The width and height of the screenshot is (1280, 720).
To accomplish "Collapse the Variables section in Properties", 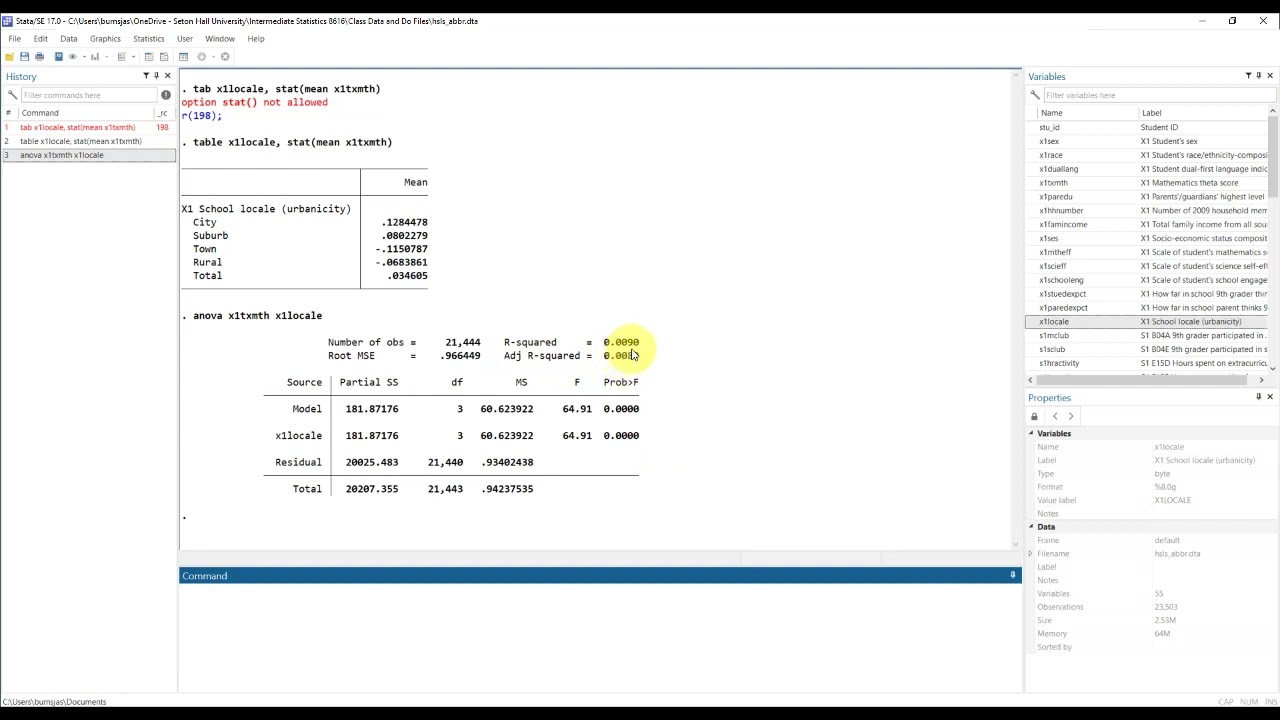I will (1031, 433).
